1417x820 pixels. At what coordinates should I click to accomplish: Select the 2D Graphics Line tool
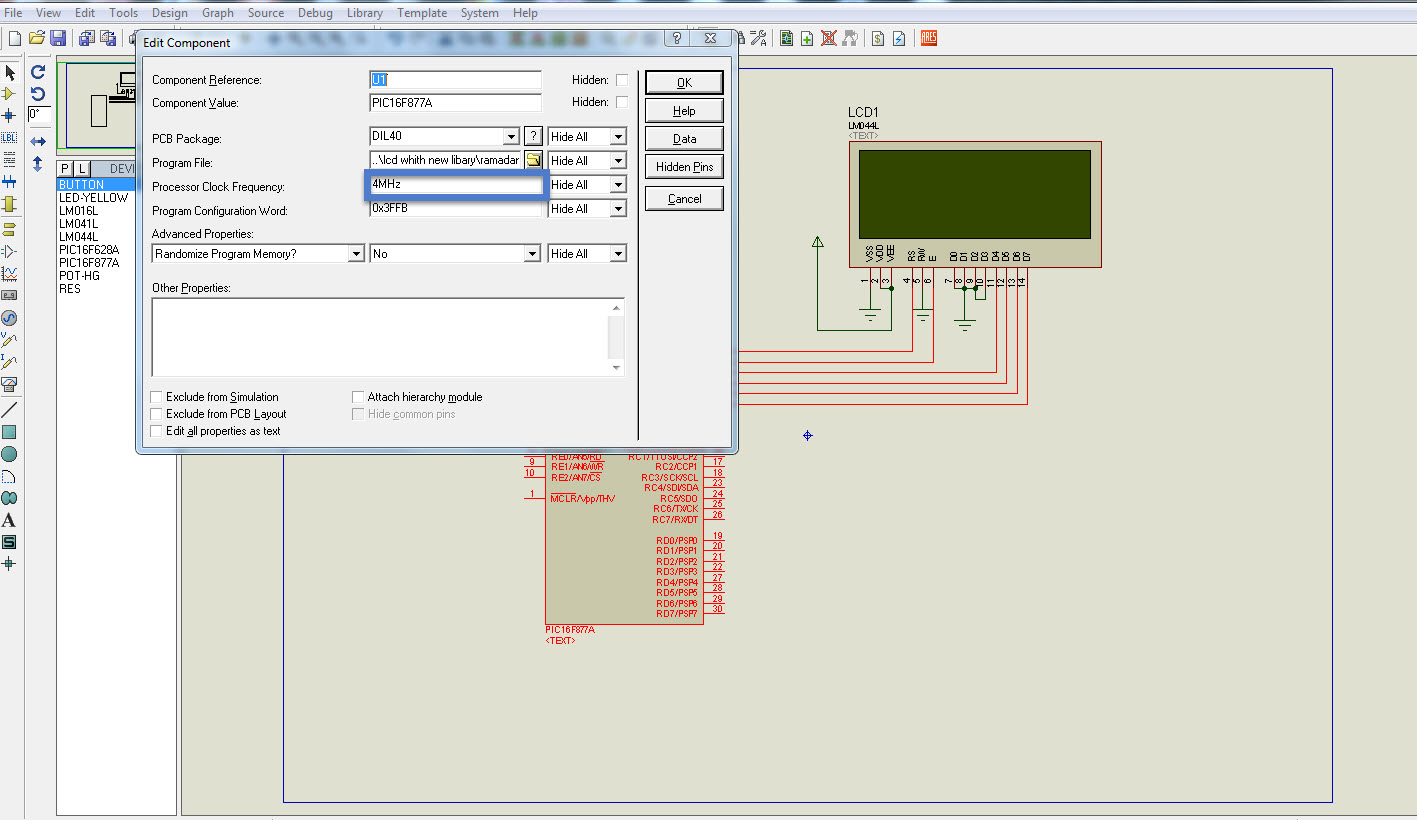tap(10, 410)
